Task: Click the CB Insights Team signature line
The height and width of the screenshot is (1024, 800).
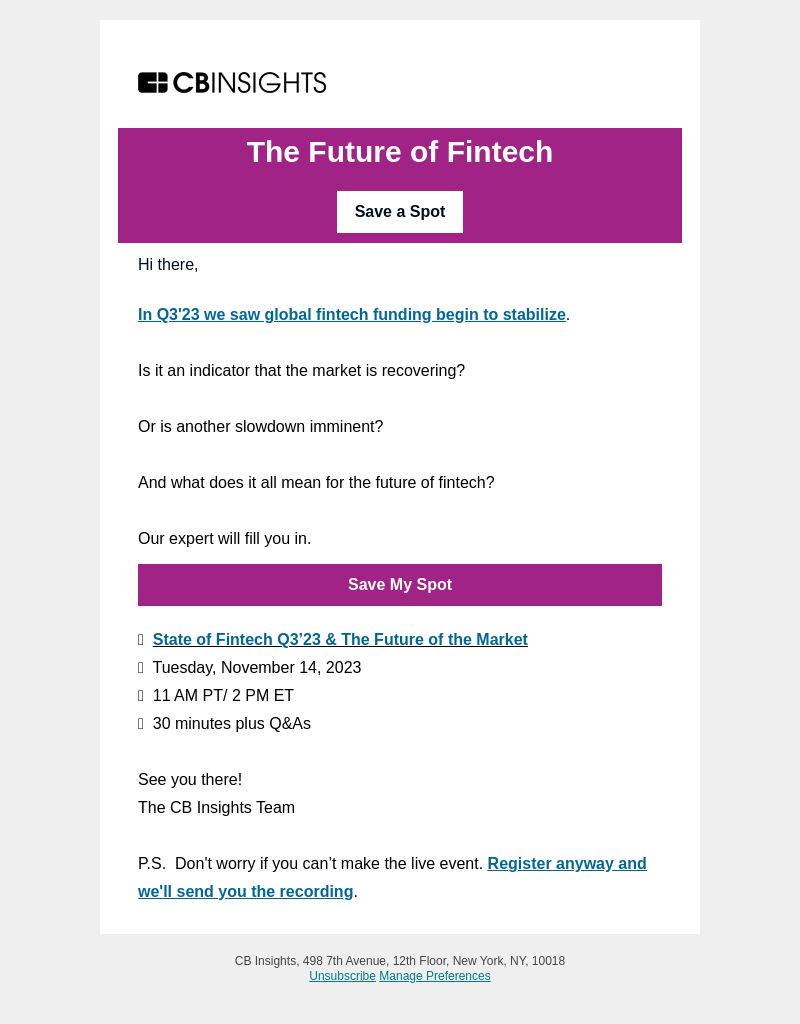Action: (x=216, y=807)
